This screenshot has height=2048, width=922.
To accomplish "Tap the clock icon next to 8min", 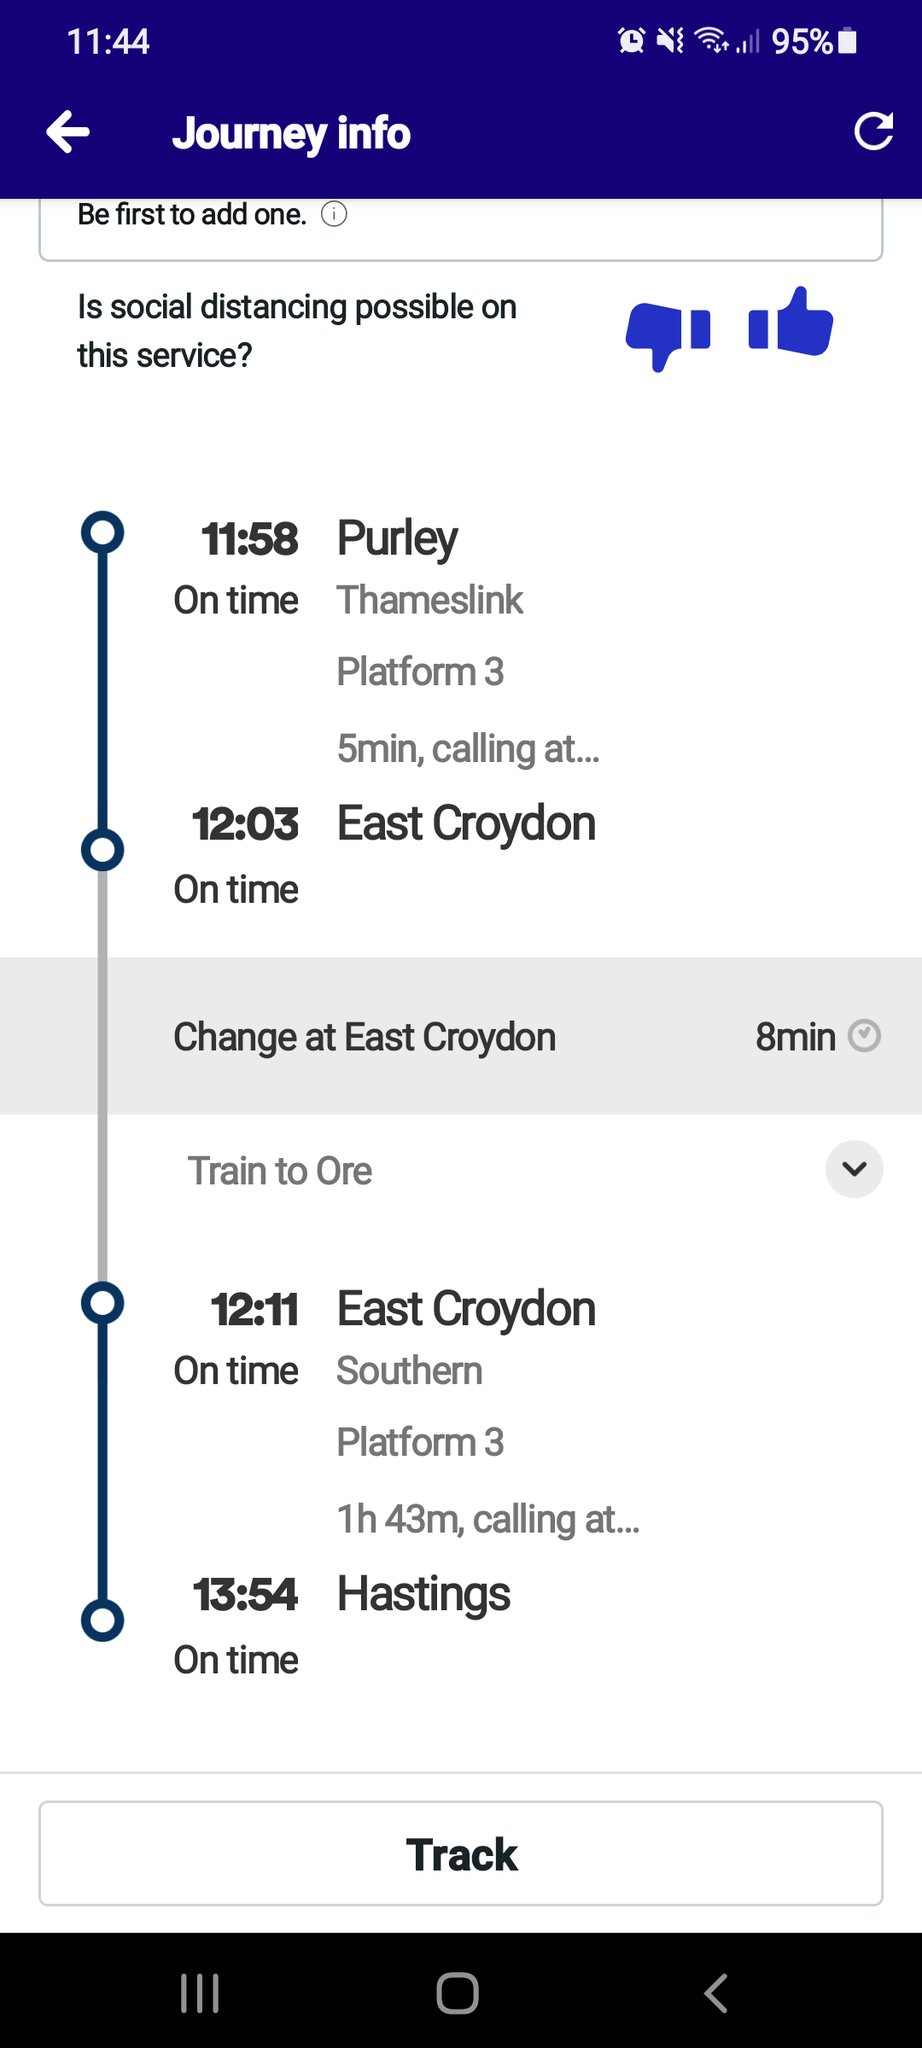I will (864, 1036).
